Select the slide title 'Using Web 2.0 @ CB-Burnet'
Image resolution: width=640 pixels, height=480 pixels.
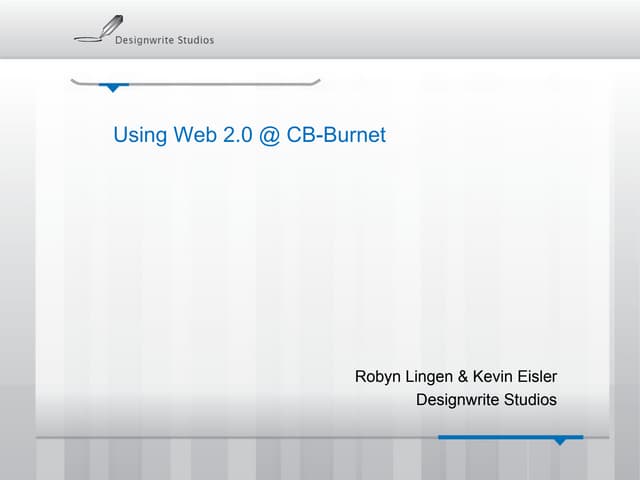(249, 135)
